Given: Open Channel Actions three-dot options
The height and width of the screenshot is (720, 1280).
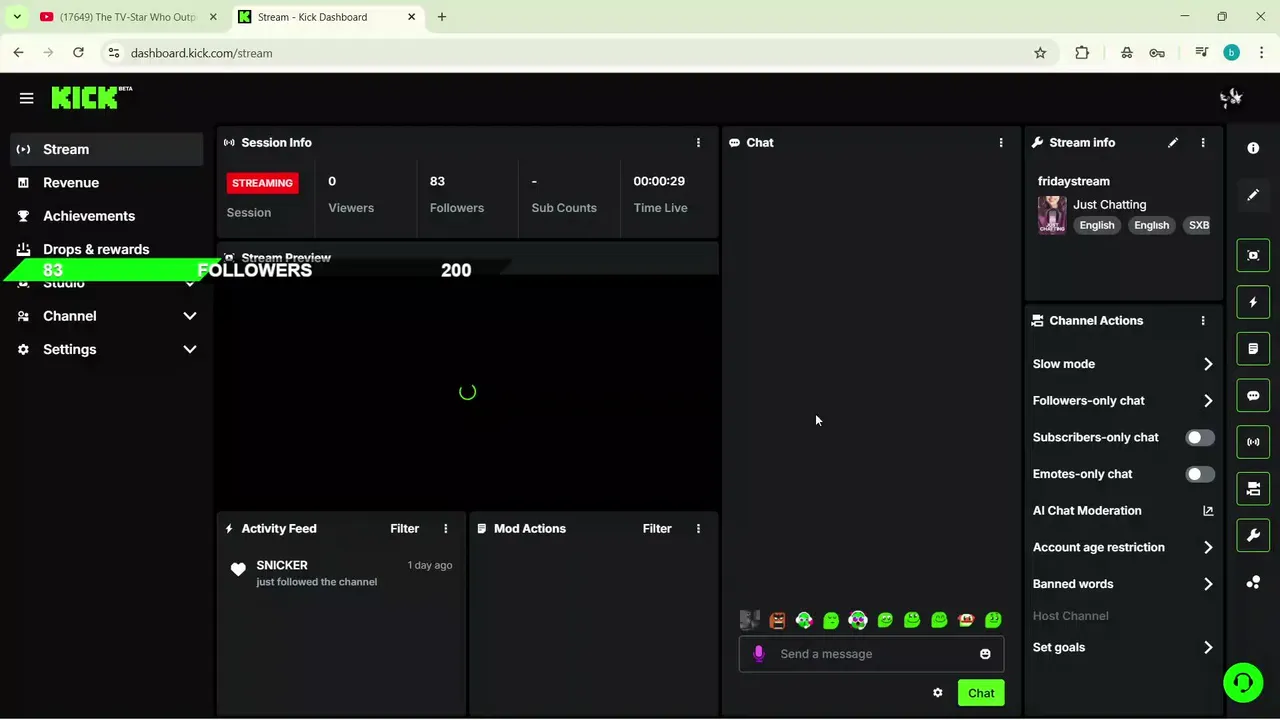Looking at the screenshot, I should [1203, 321].
